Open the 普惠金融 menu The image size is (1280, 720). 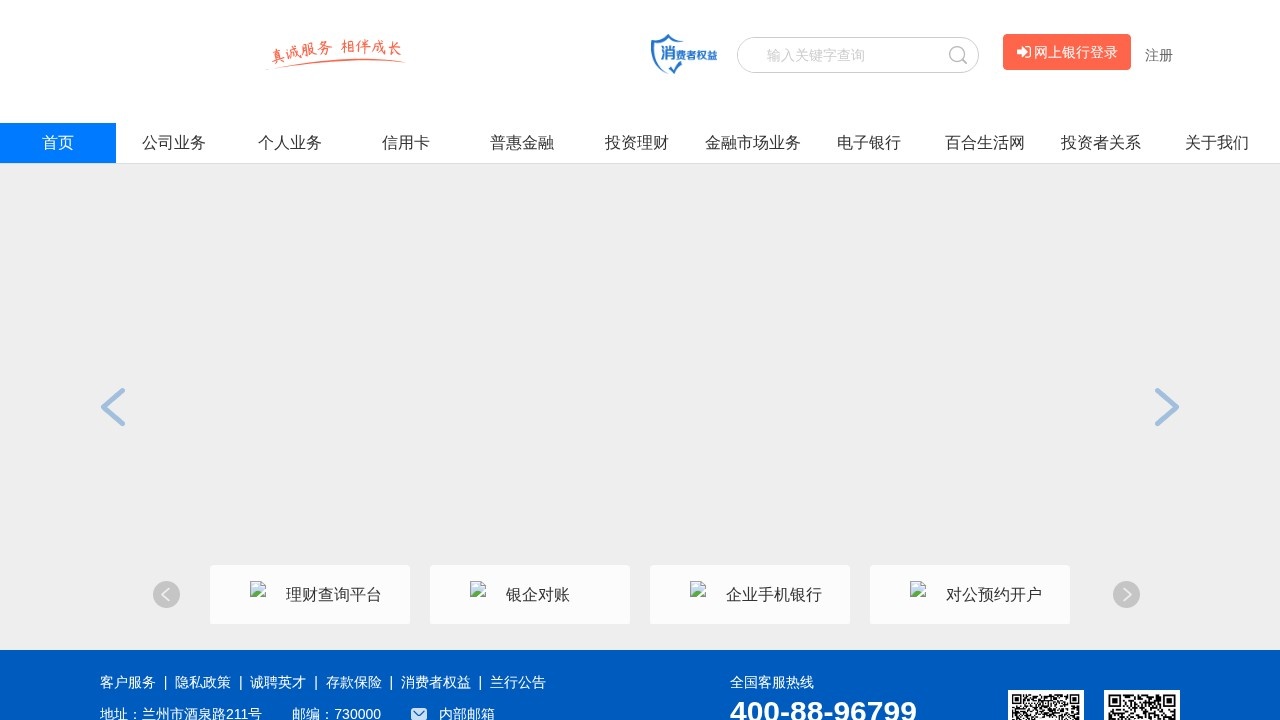522,143
